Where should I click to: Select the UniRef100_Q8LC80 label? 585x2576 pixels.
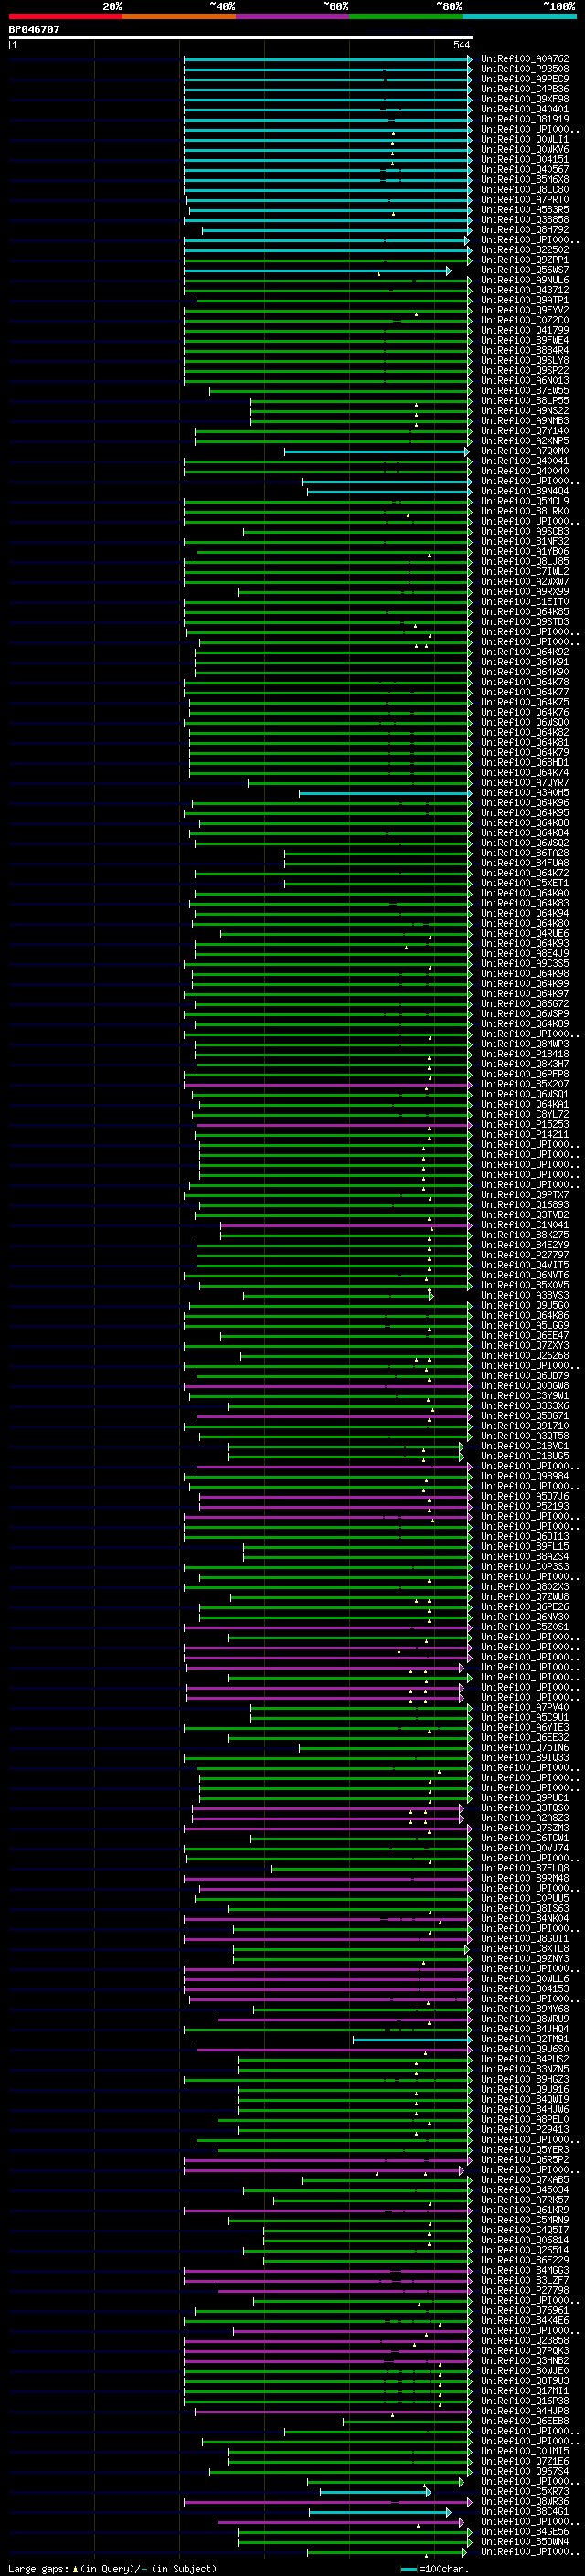pos(525,189)
